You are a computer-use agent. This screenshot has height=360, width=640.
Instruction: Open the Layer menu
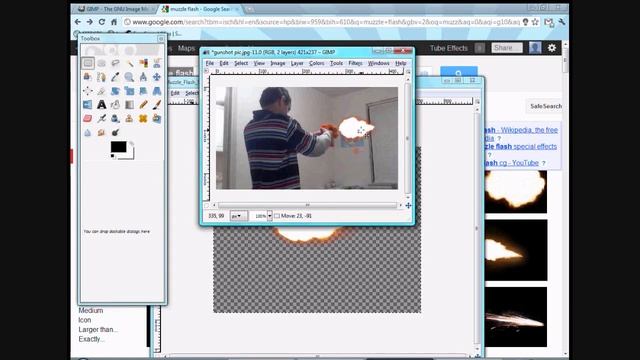coord(297,63)
